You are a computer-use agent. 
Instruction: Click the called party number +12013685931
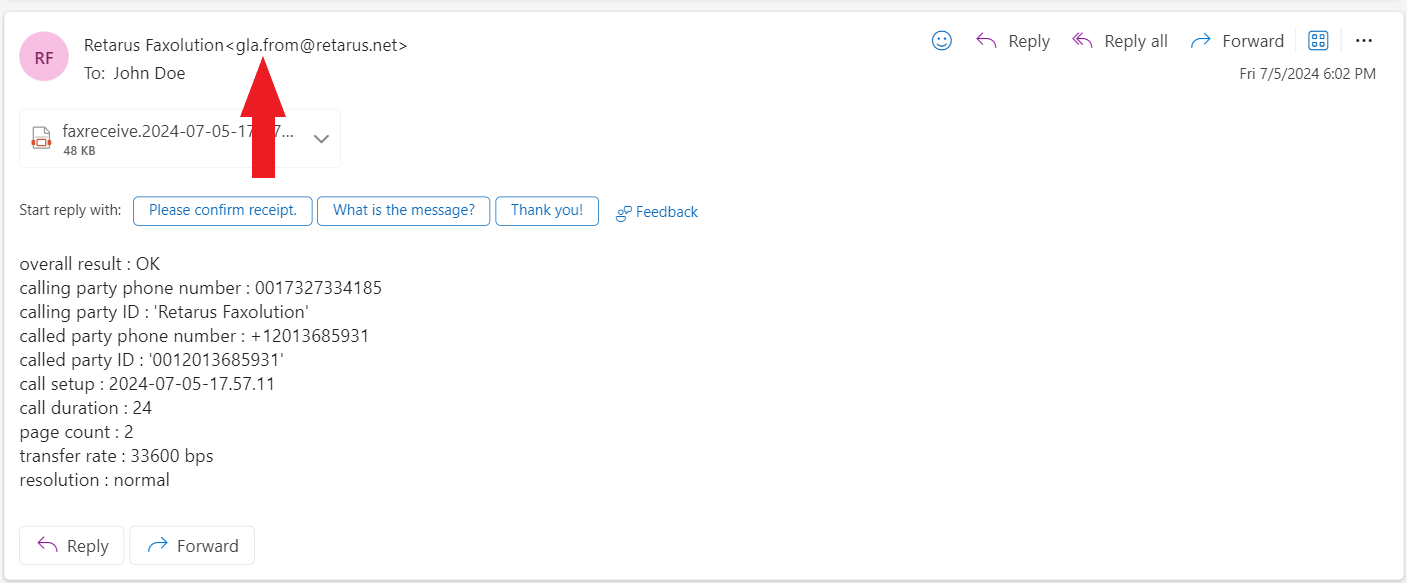[x=310, y=336]
